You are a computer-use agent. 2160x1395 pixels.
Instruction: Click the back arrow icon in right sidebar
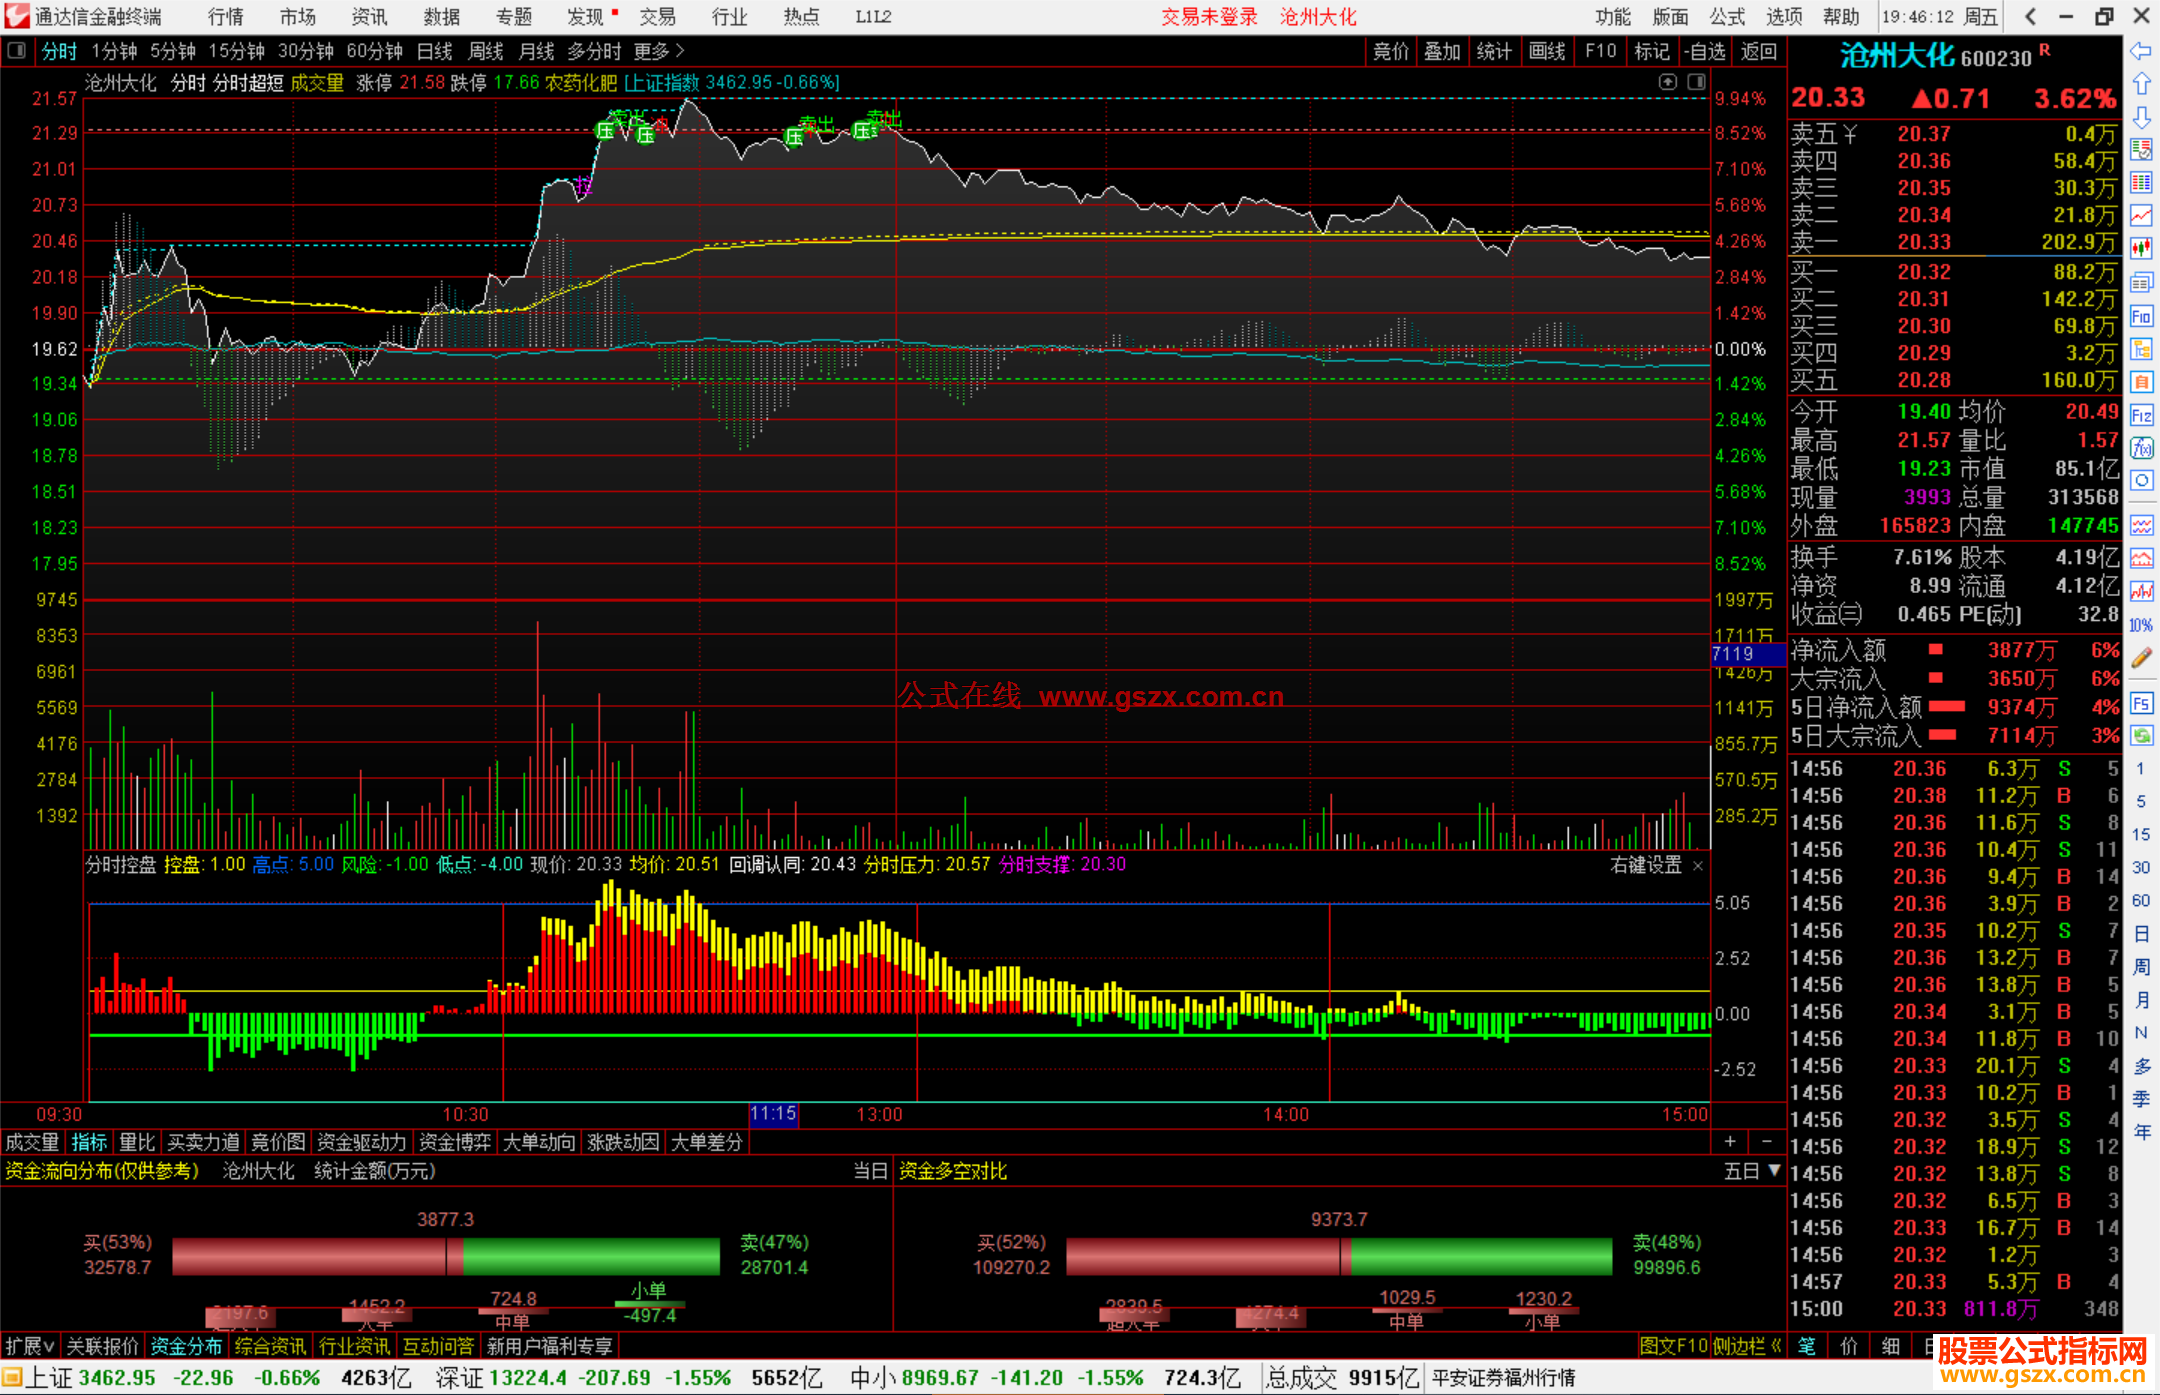[x=2141, y=51]
